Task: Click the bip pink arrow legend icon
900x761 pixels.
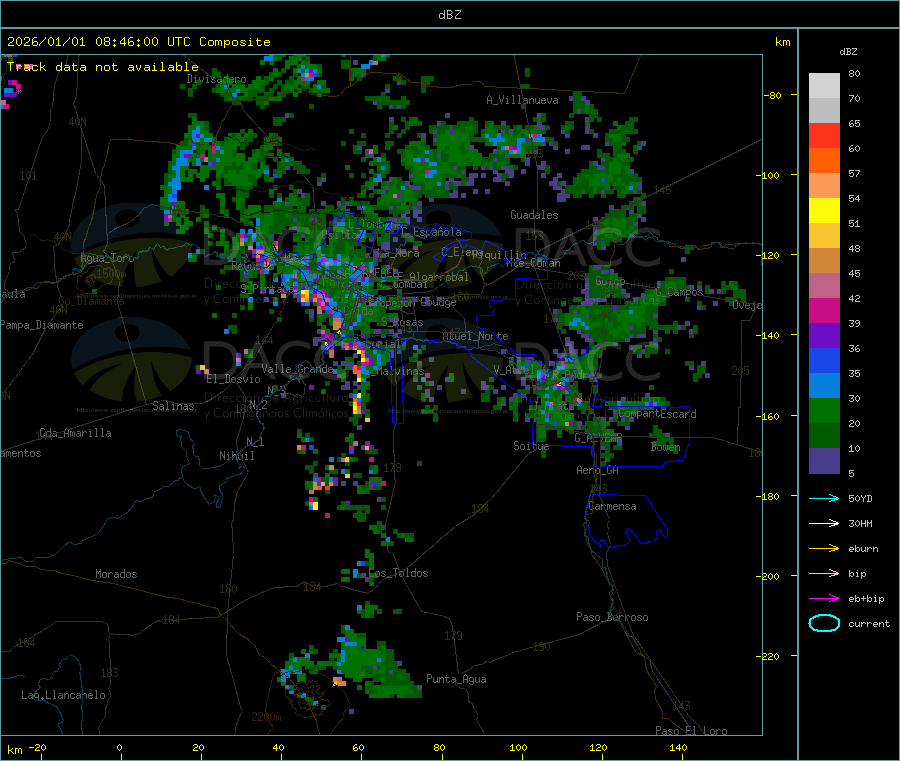Action: pos(824,573)
